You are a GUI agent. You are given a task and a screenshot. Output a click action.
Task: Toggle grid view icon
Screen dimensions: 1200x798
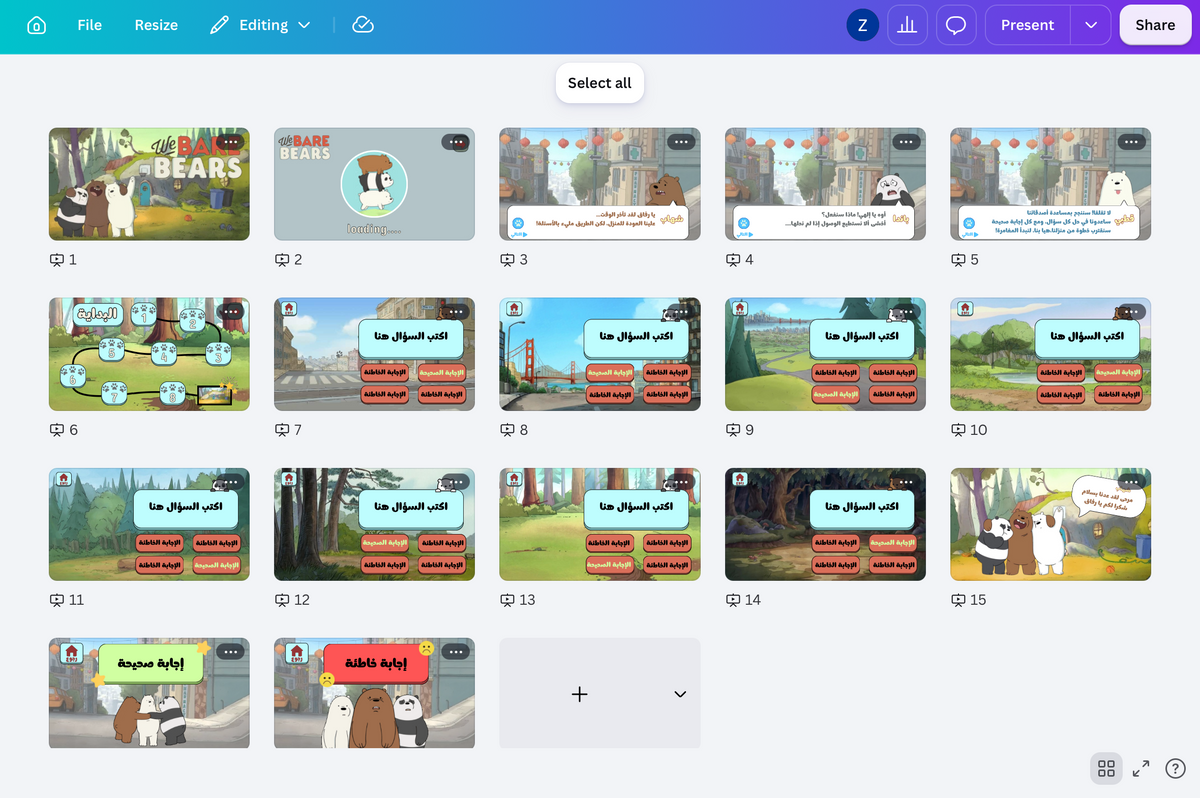click(x=1106, y=769)
